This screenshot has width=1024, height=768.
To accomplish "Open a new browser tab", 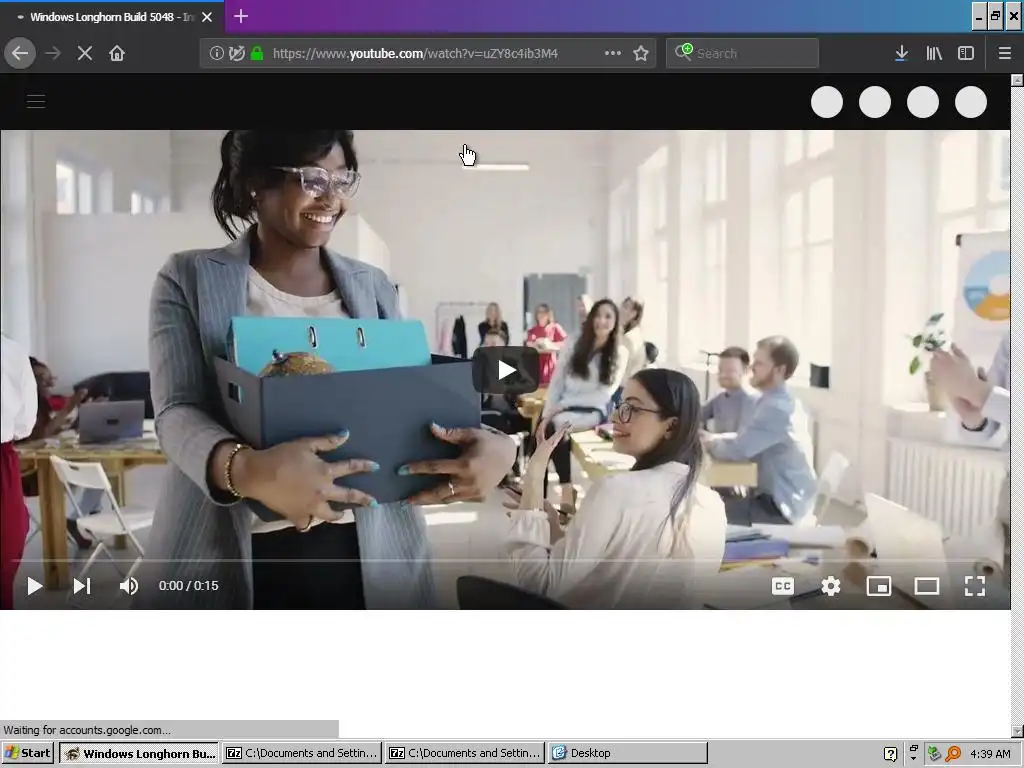I will pos(241,16).
